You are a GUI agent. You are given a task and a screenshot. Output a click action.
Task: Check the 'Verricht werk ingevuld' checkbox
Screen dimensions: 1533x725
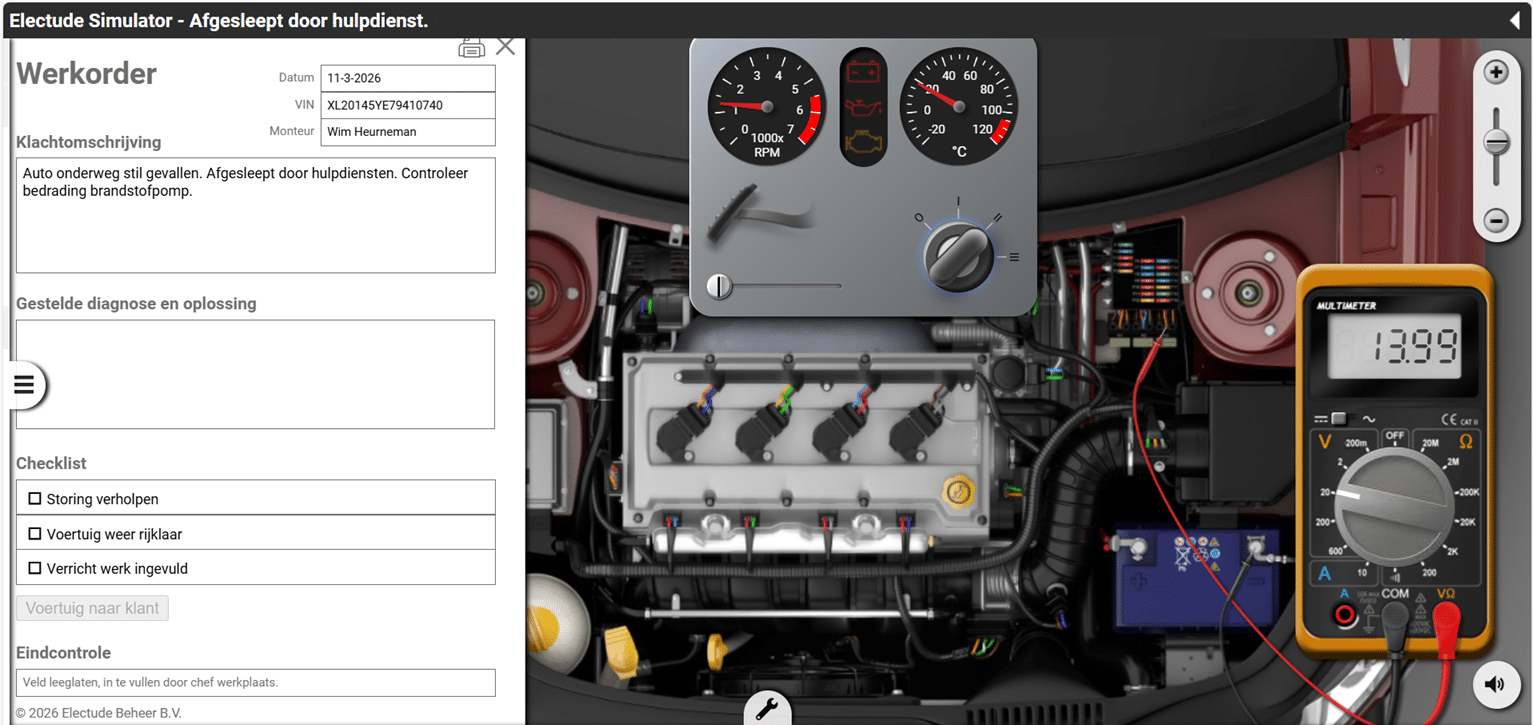tap(35, 568)
